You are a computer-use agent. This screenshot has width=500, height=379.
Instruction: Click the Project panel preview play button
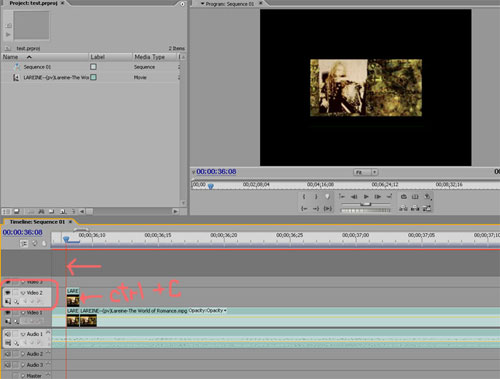coord(8,35)
